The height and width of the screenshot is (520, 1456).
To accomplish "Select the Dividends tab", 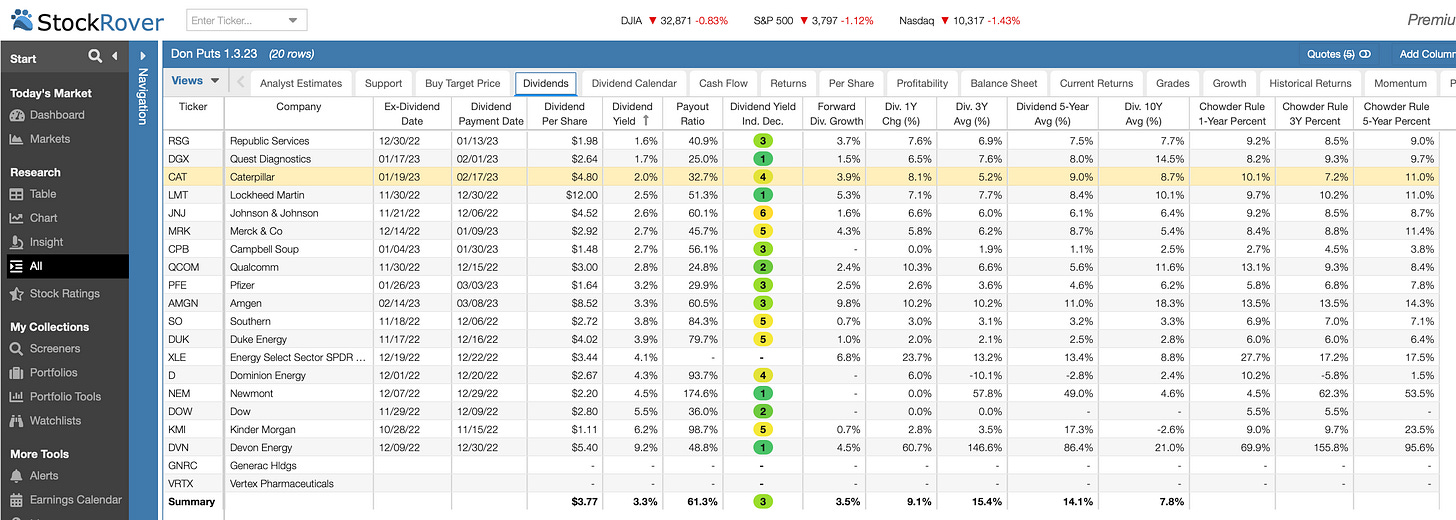I will tap(546, 84).
